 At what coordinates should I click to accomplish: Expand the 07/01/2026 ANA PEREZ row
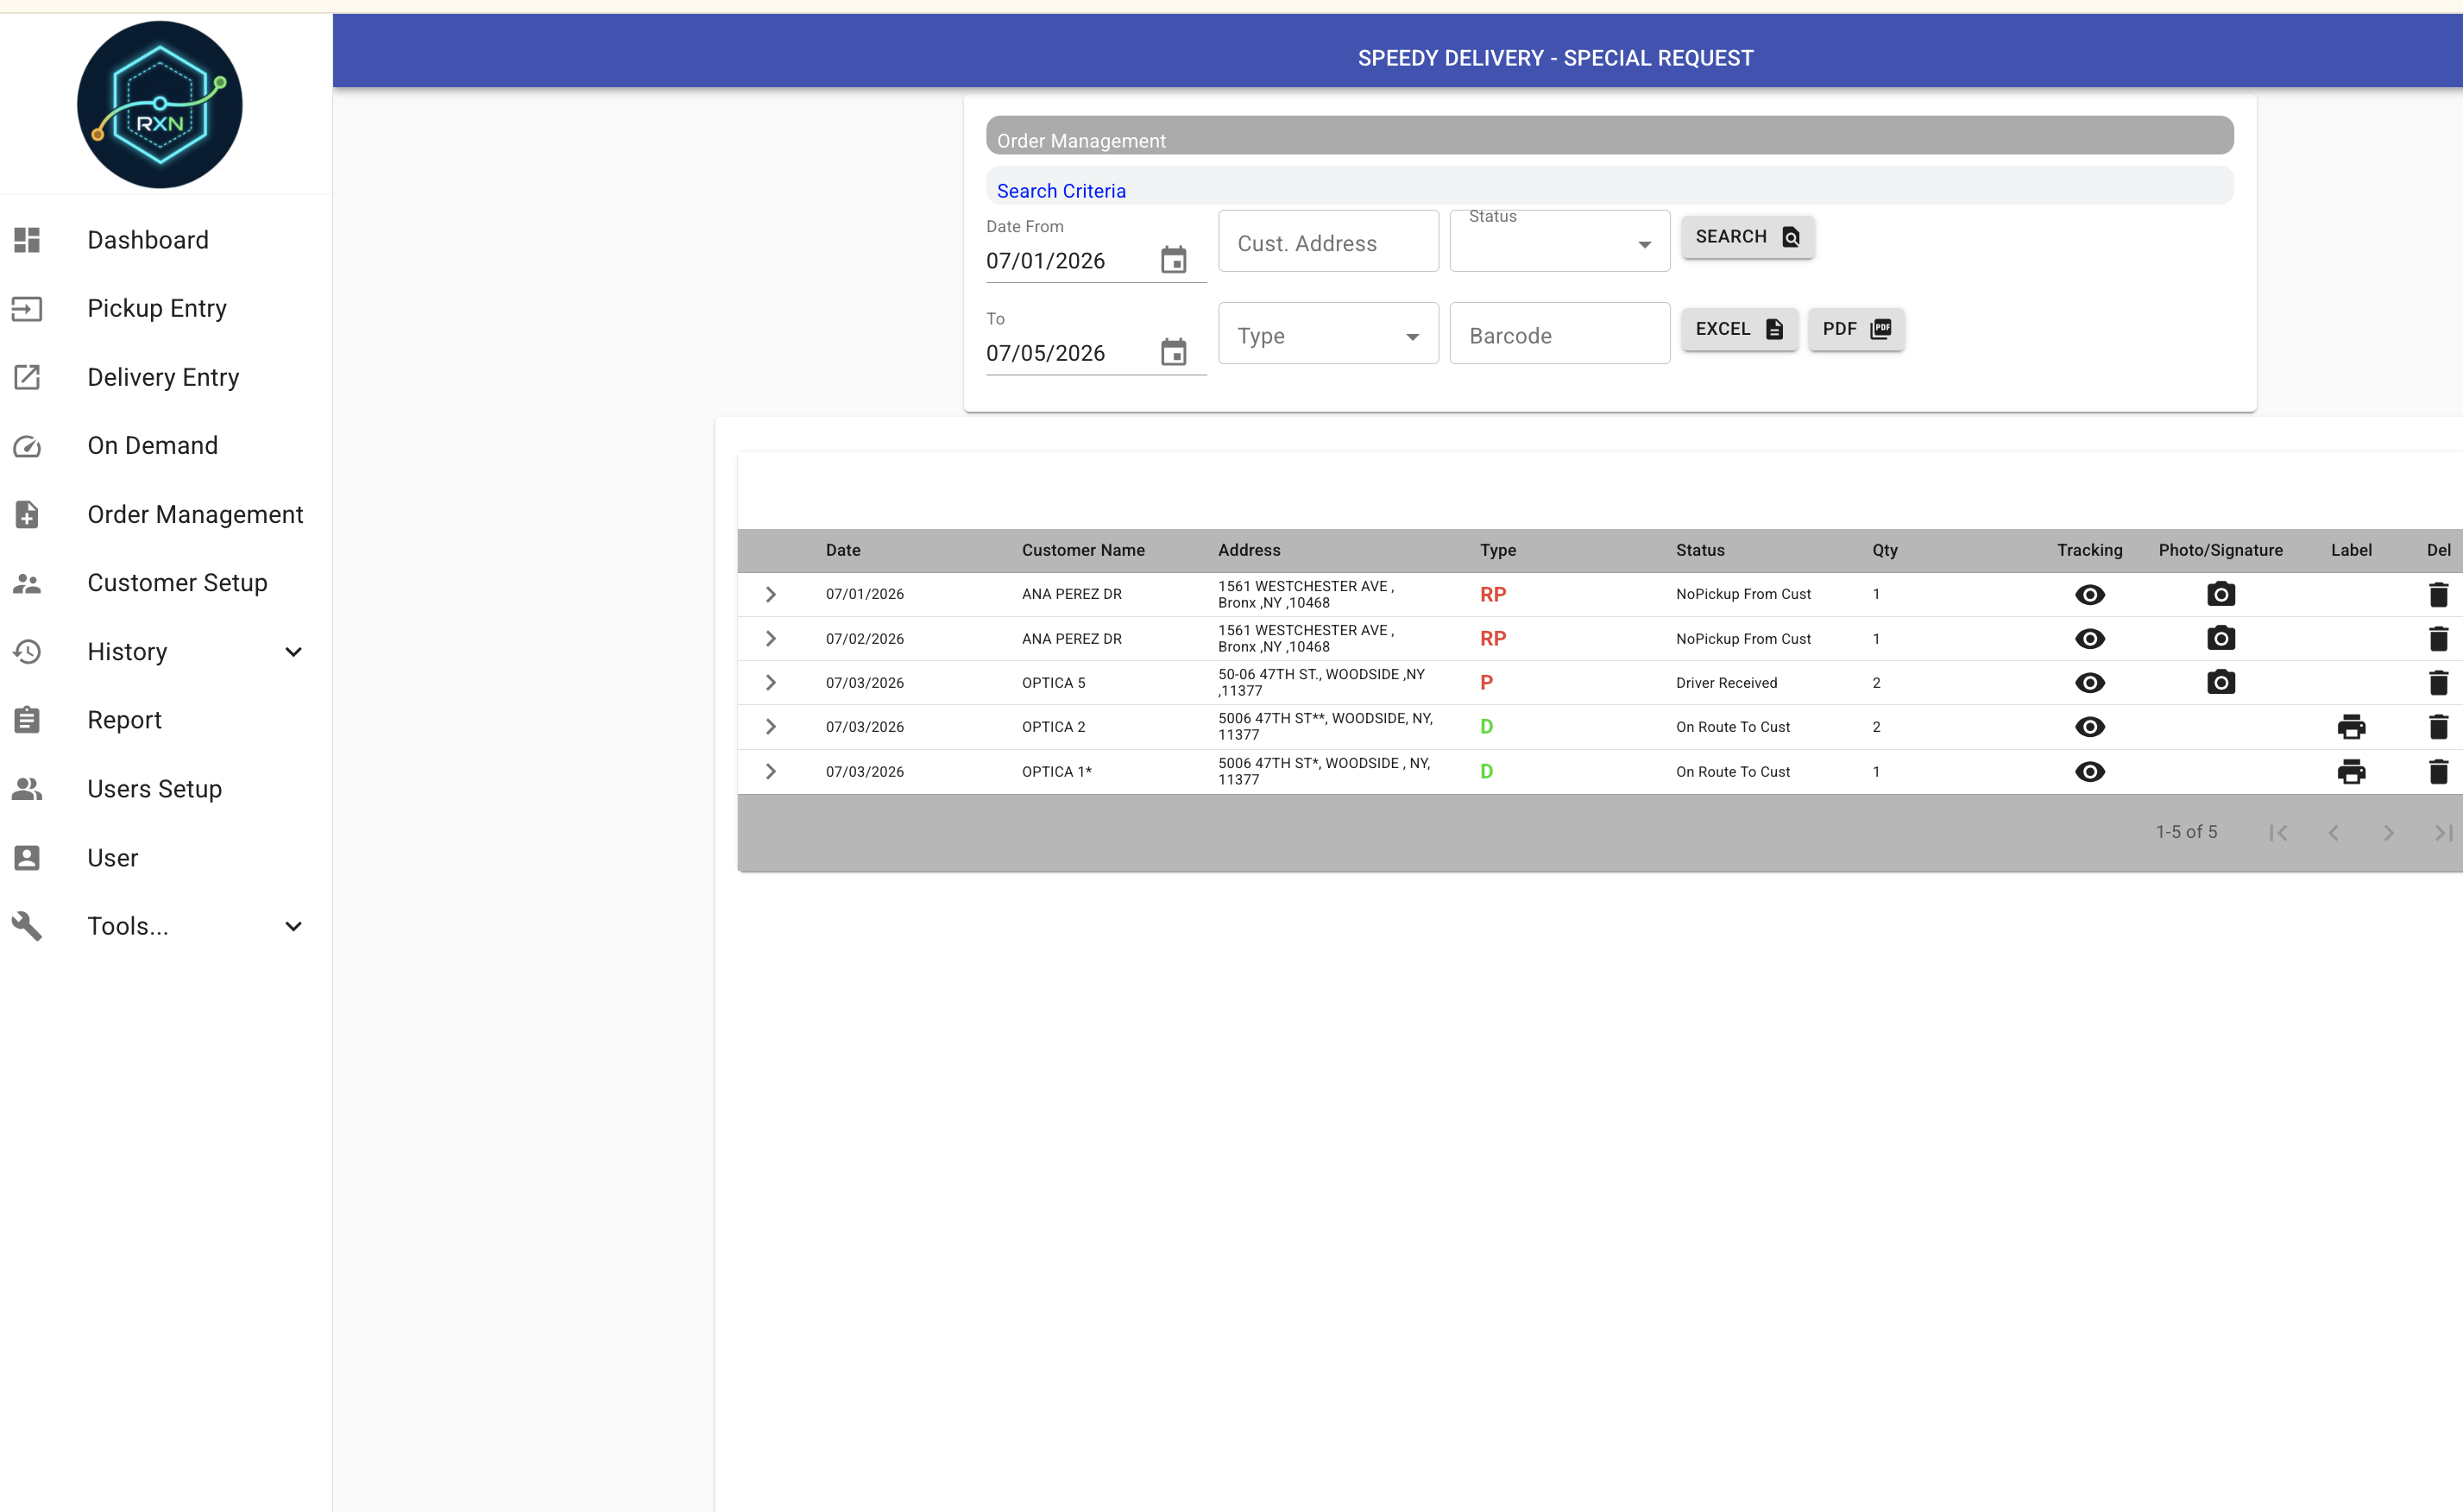tap(770, 594)
